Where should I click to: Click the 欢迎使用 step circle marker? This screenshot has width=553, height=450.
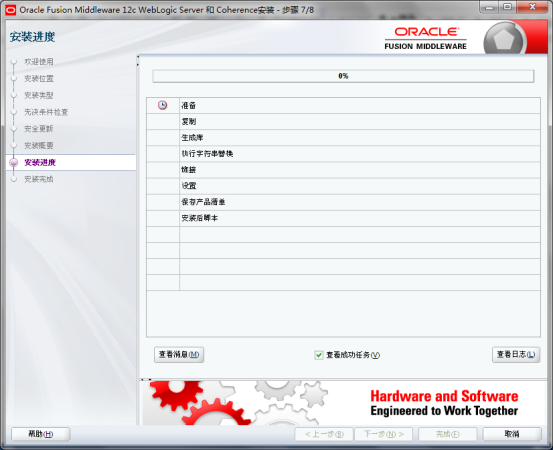(14, 62)
